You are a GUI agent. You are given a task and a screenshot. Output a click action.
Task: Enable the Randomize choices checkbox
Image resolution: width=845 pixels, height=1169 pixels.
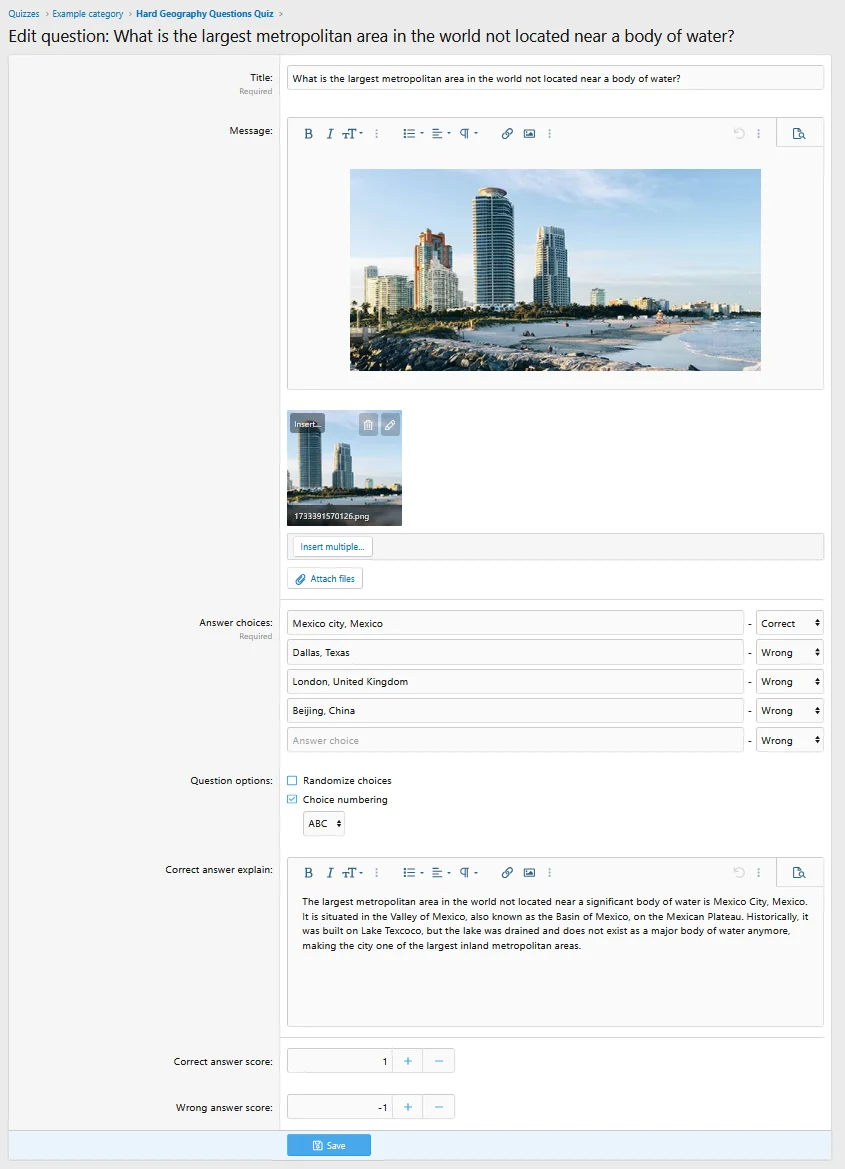pos(292,781)
